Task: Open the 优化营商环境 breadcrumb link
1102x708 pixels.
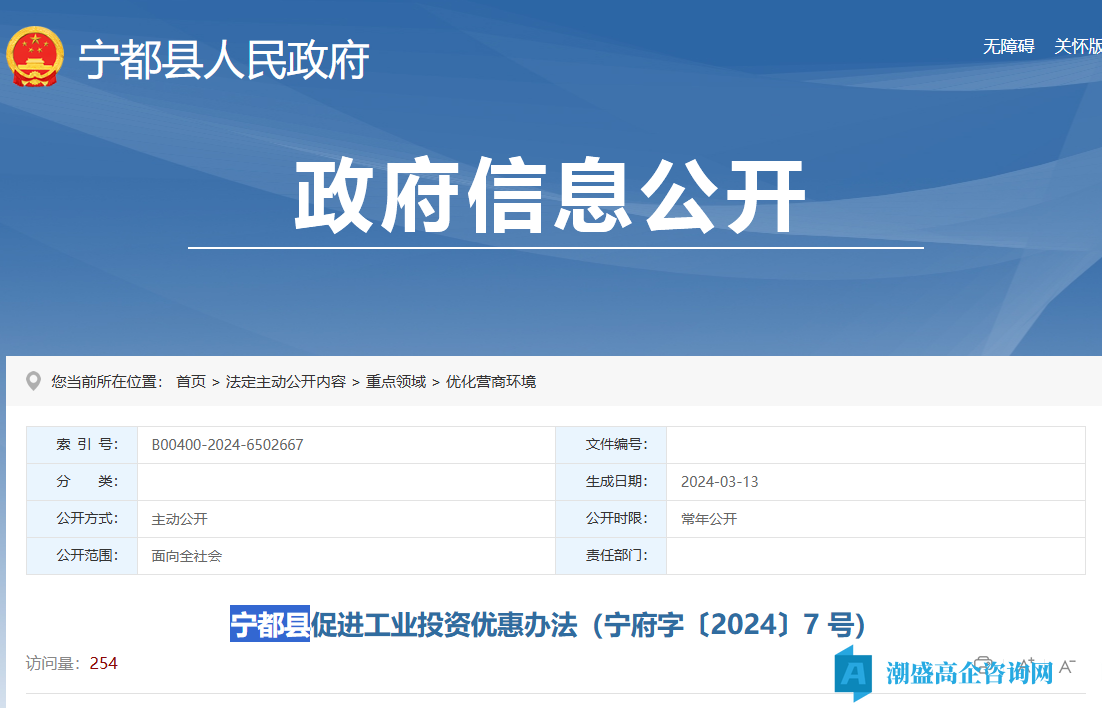Action: pyautogui.click(x=491, y=381)
